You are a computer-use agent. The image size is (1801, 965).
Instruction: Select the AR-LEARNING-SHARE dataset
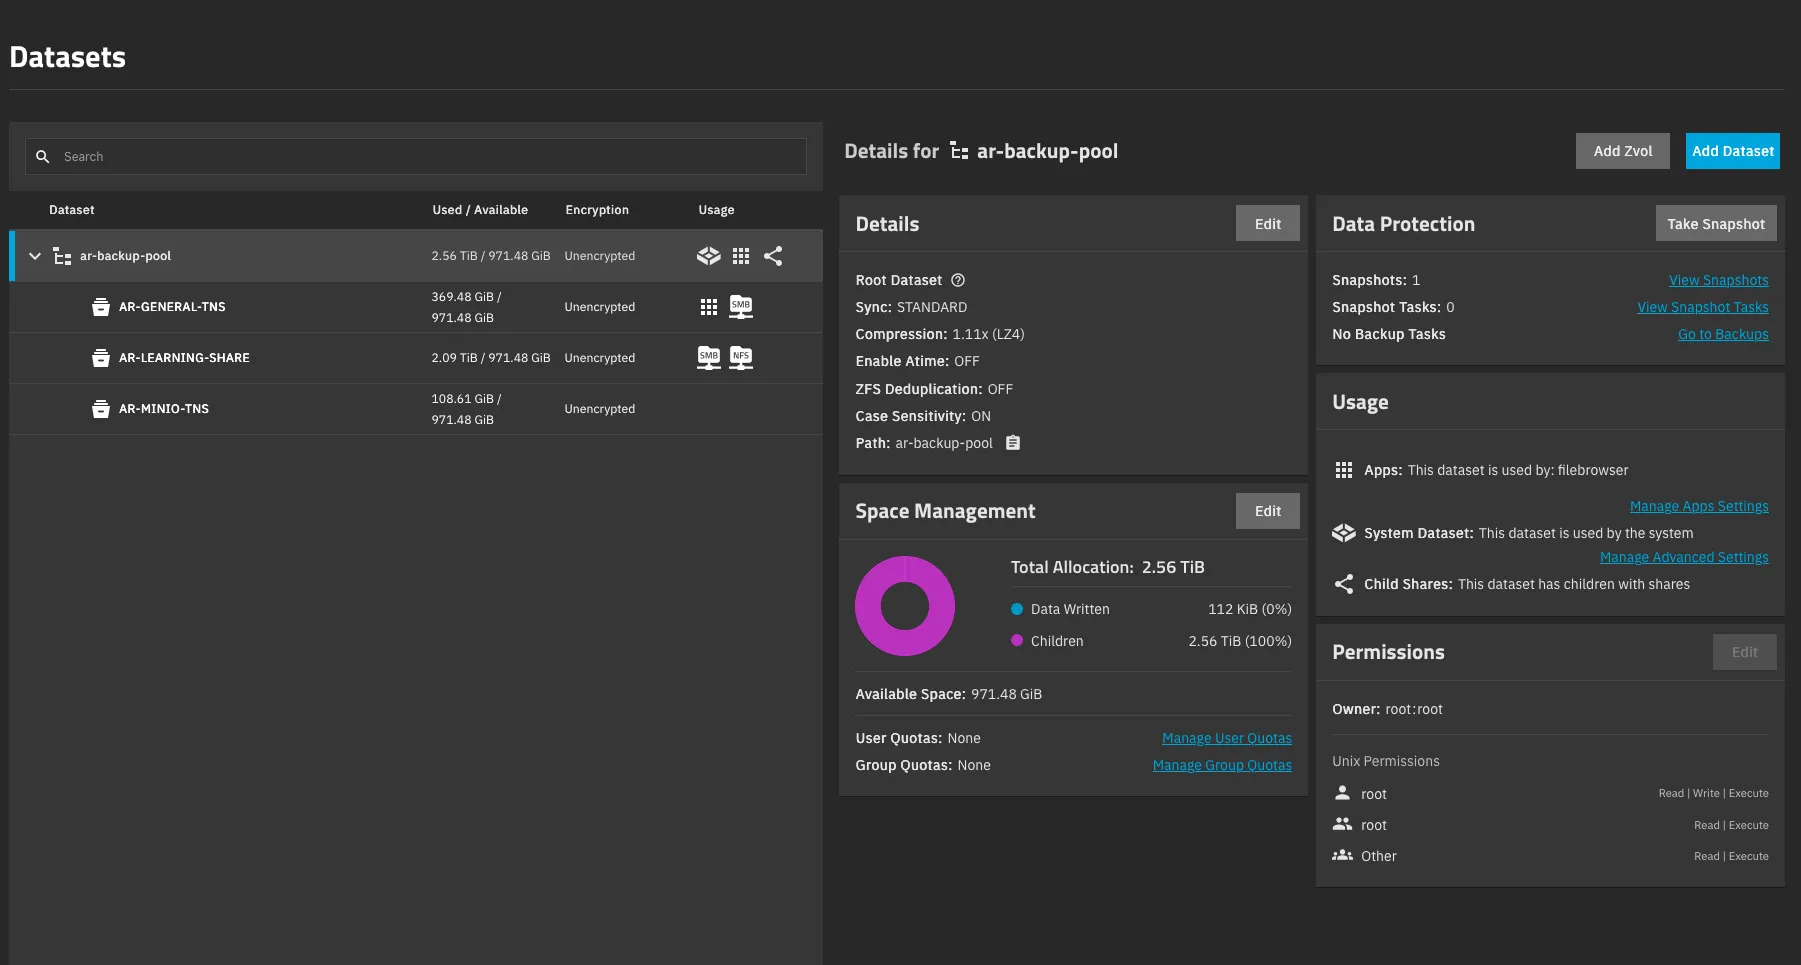[x=184, y=358]
